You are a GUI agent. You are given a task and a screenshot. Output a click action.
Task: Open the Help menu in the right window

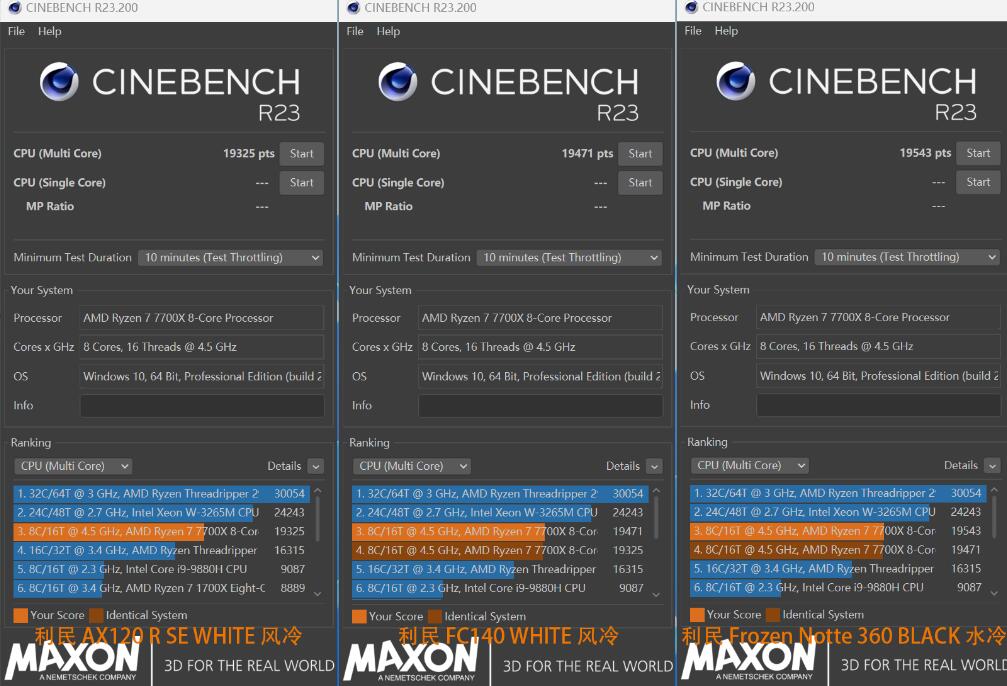pyautogui.click(x=726, y=30)
